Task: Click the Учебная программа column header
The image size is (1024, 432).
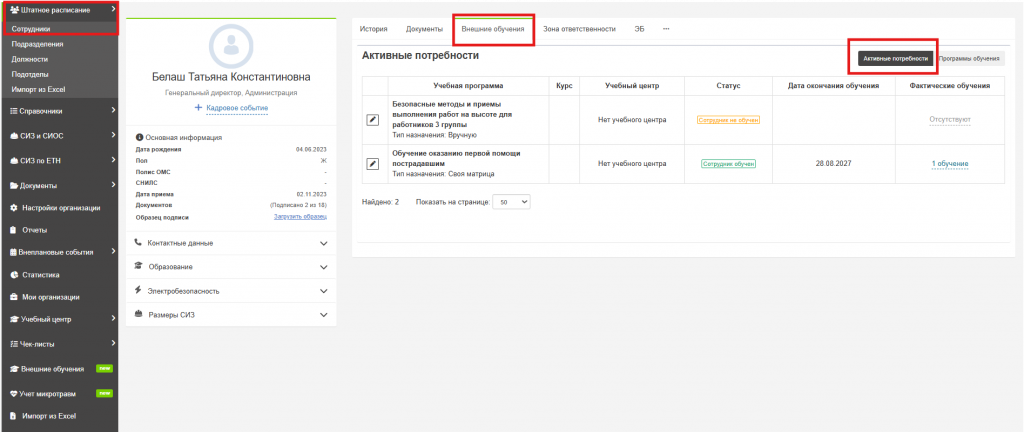Action: (468, 85)
